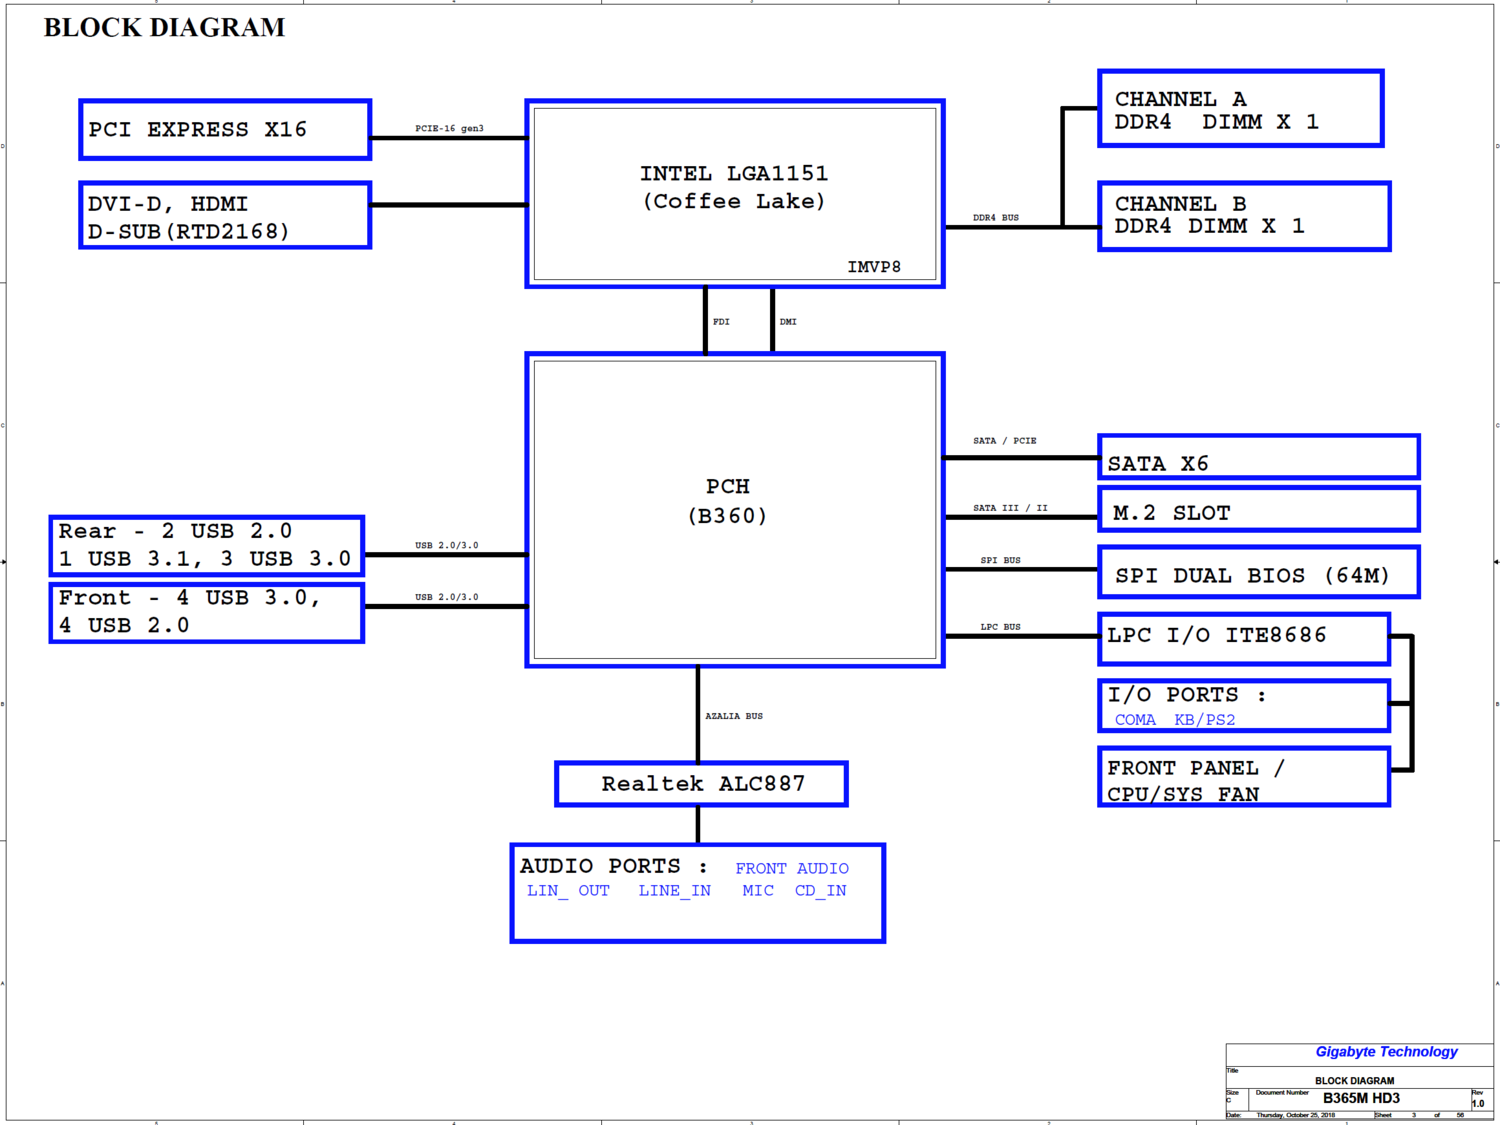Click the COMA label in I/O Ports
The height and width of the screenshot is (1125, 1500).
pos(1135,720)
